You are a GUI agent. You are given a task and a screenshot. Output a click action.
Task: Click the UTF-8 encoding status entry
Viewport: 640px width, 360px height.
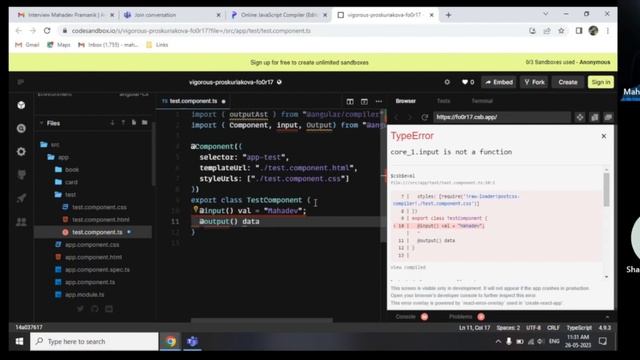[x=533, y=328]
